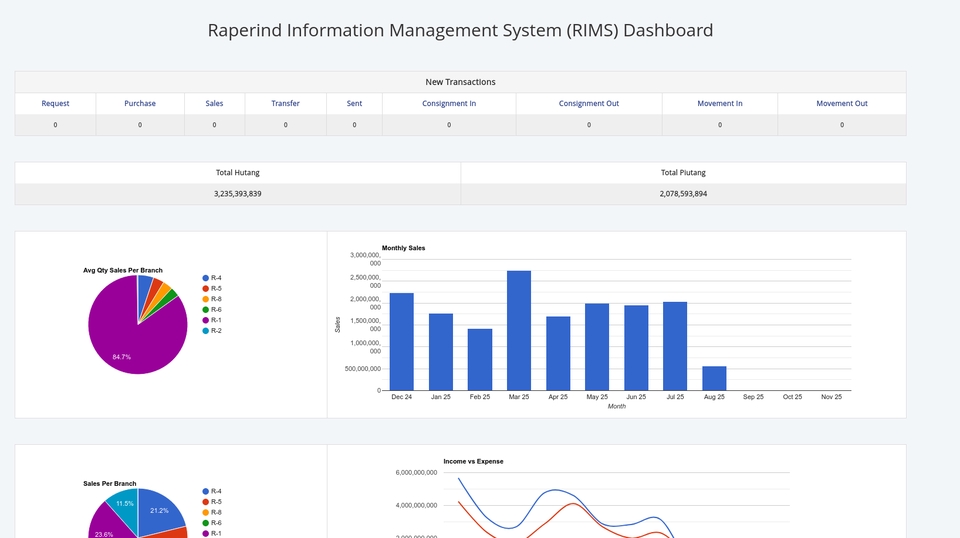This screenshot has width=960, height=538.
Task: Click the Total Hutang value 3,235,393,839
Action: point(238,194)
